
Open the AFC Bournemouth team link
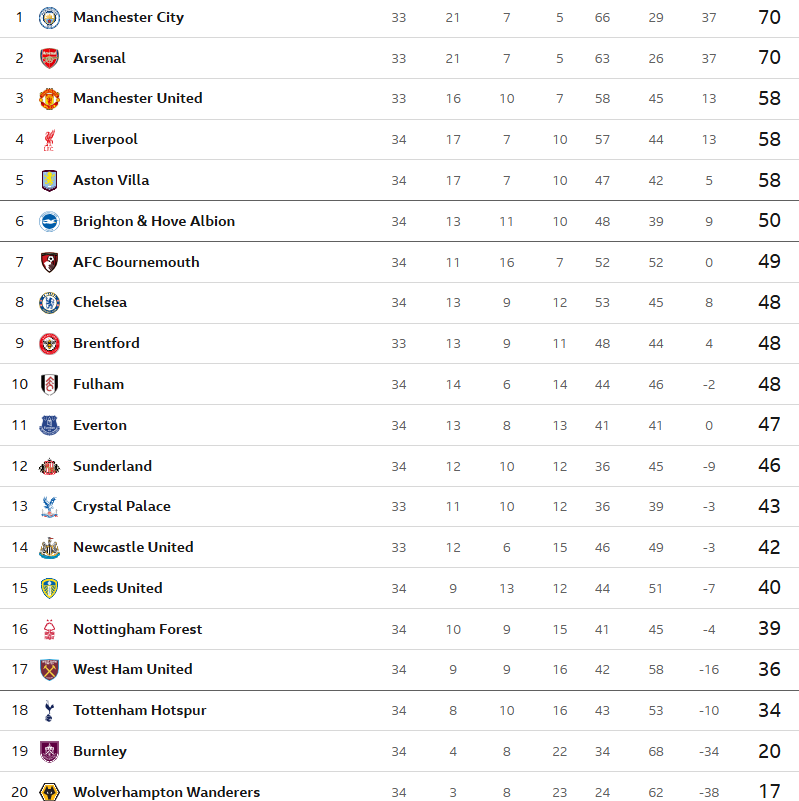pyautogui.click(x=136, y=262)
